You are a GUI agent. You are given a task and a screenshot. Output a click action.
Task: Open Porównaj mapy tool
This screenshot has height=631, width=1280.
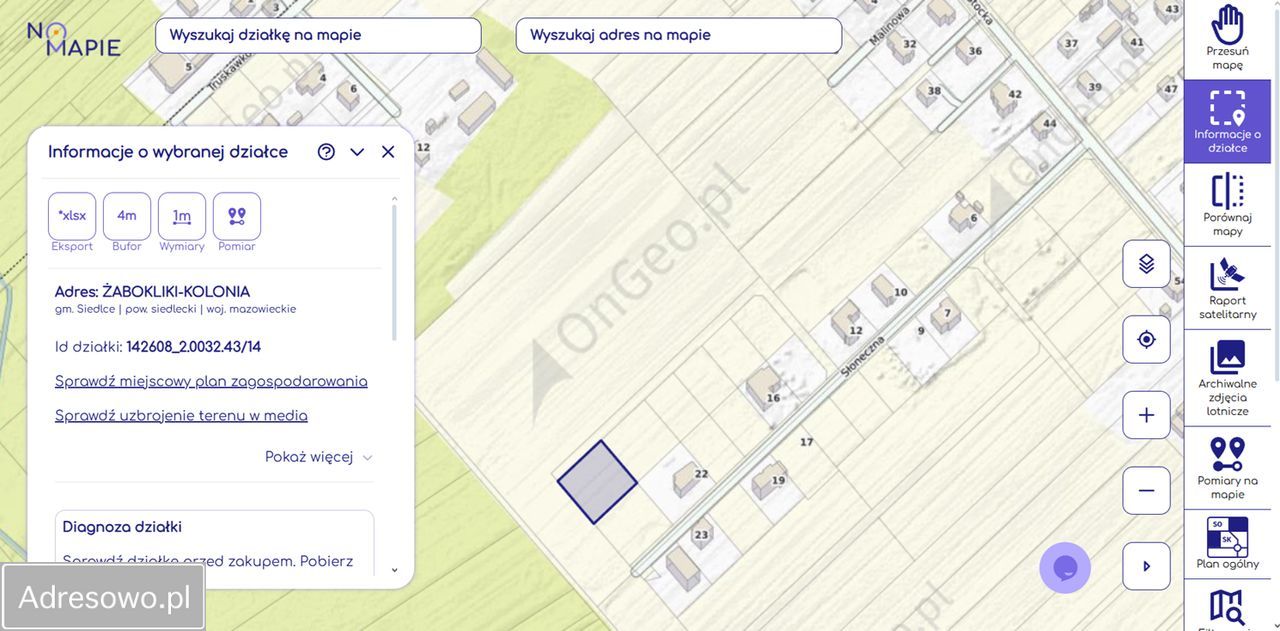(1227, 204)
